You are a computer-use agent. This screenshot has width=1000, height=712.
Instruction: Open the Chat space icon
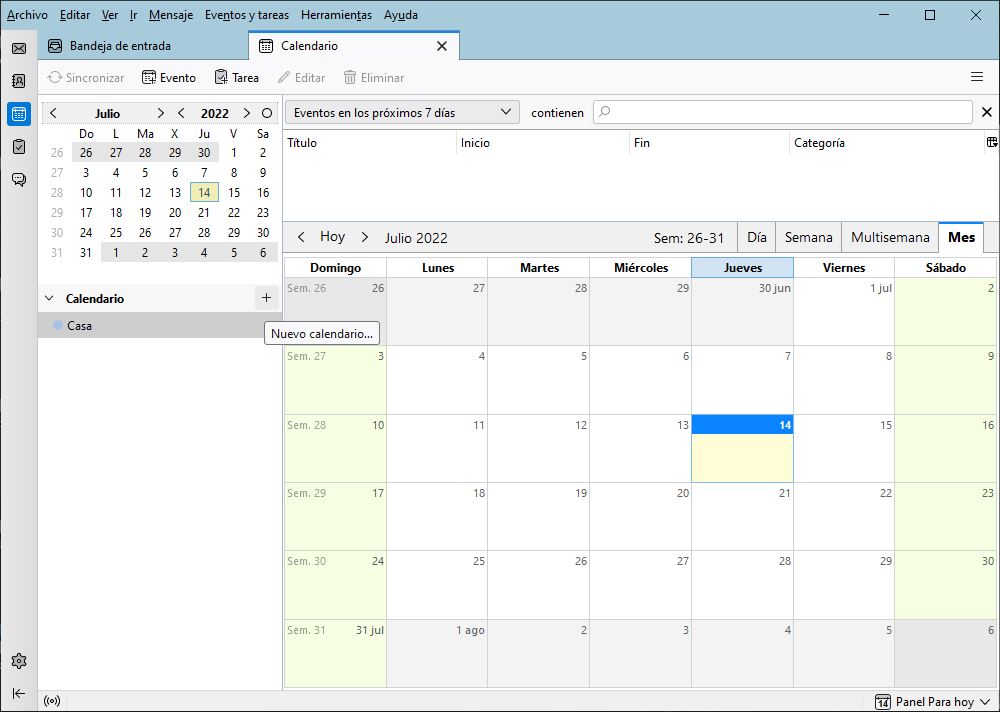18,179
